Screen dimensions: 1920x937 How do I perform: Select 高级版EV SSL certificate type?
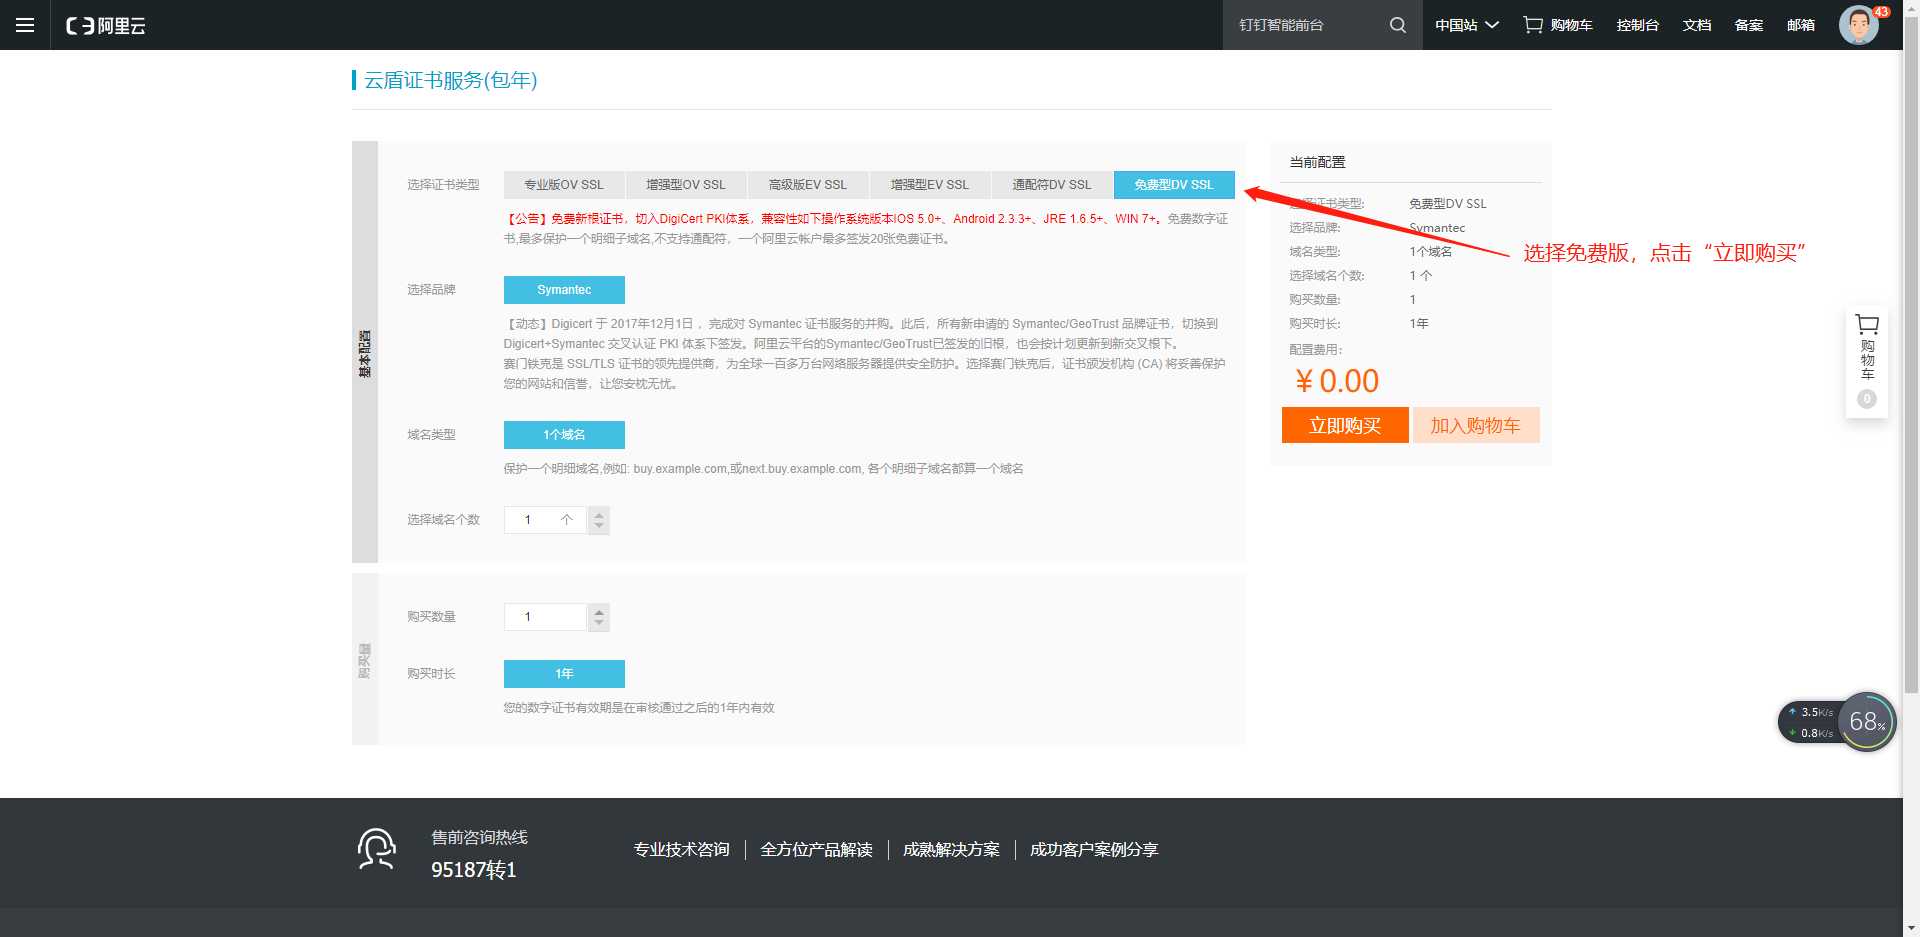808,185
